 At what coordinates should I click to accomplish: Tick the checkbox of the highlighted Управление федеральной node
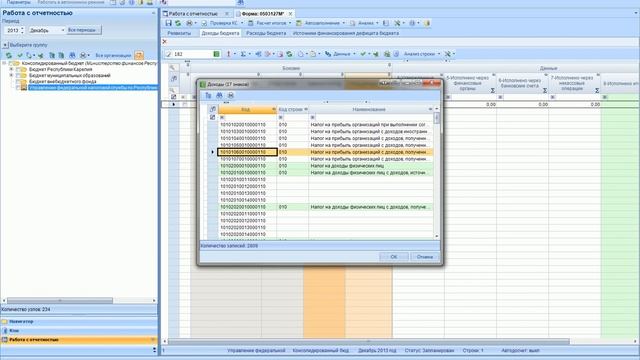tap(18, 87)
